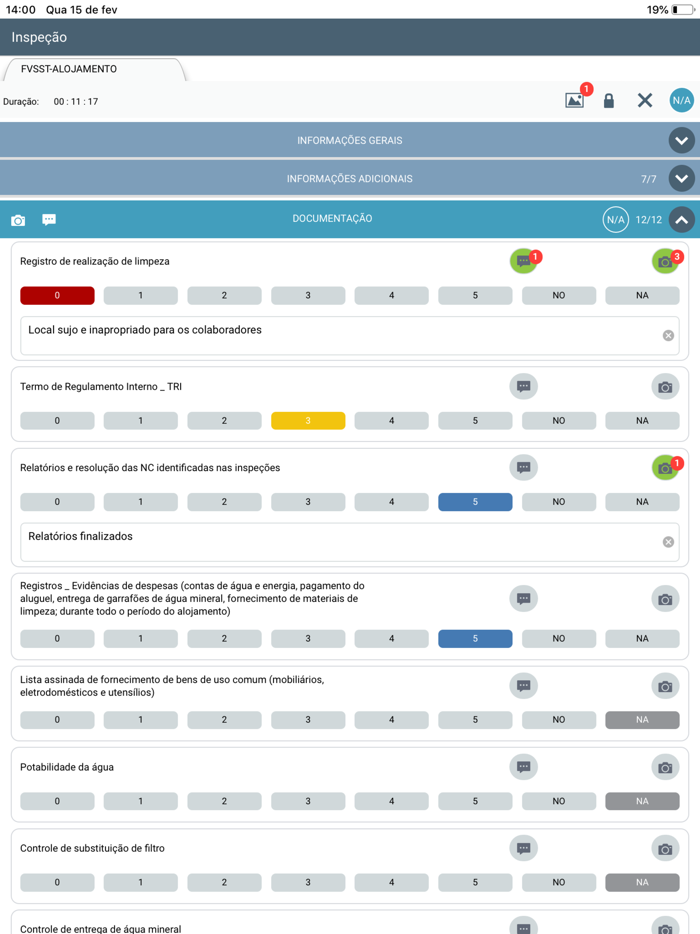700x934 pixels.
Task: Expand Informações Adicionais section chevron
Action: pos(682,179)
